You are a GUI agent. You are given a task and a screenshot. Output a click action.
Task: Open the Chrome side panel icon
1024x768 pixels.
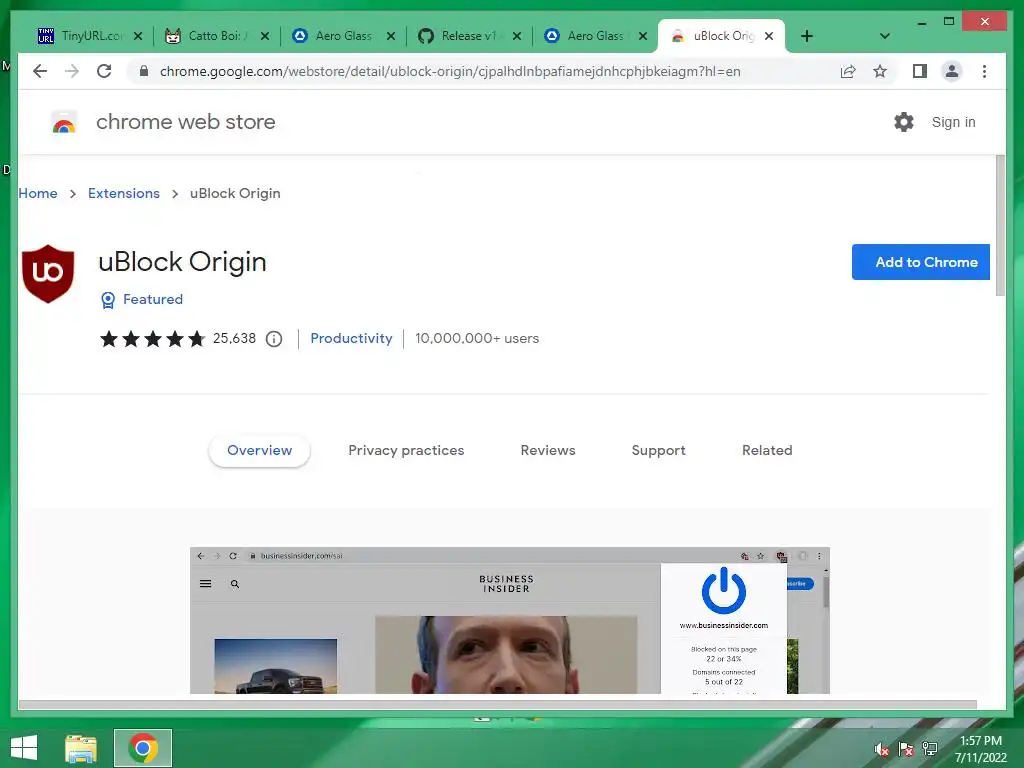tap(920, 71)
